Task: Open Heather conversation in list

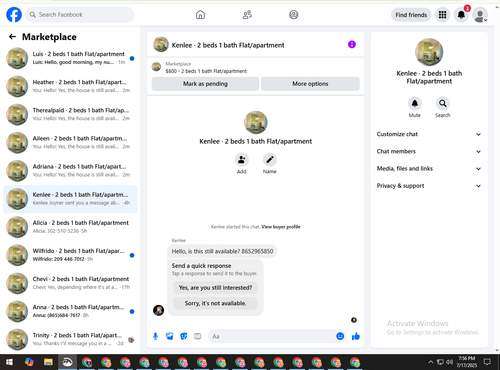Action: click(70, 86)
